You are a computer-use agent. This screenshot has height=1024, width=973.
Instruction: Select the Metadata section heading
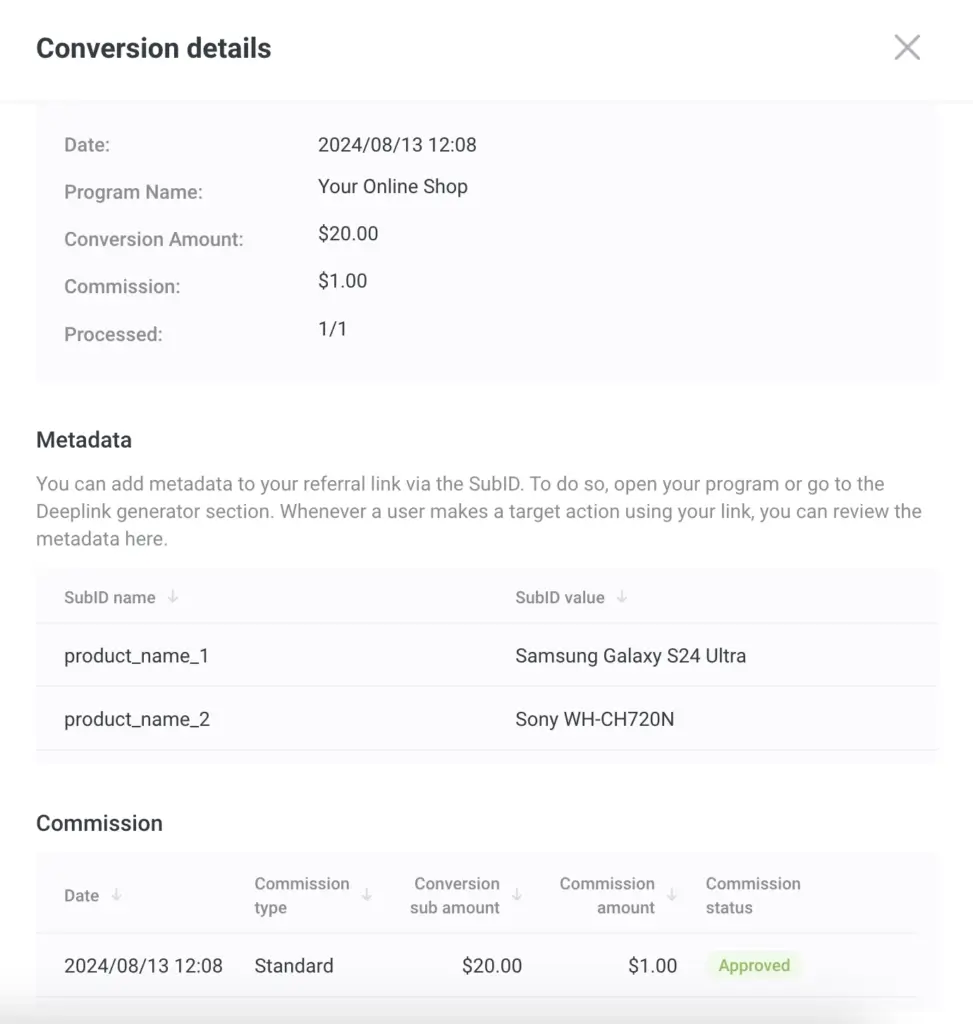click(x=84, y=440)
